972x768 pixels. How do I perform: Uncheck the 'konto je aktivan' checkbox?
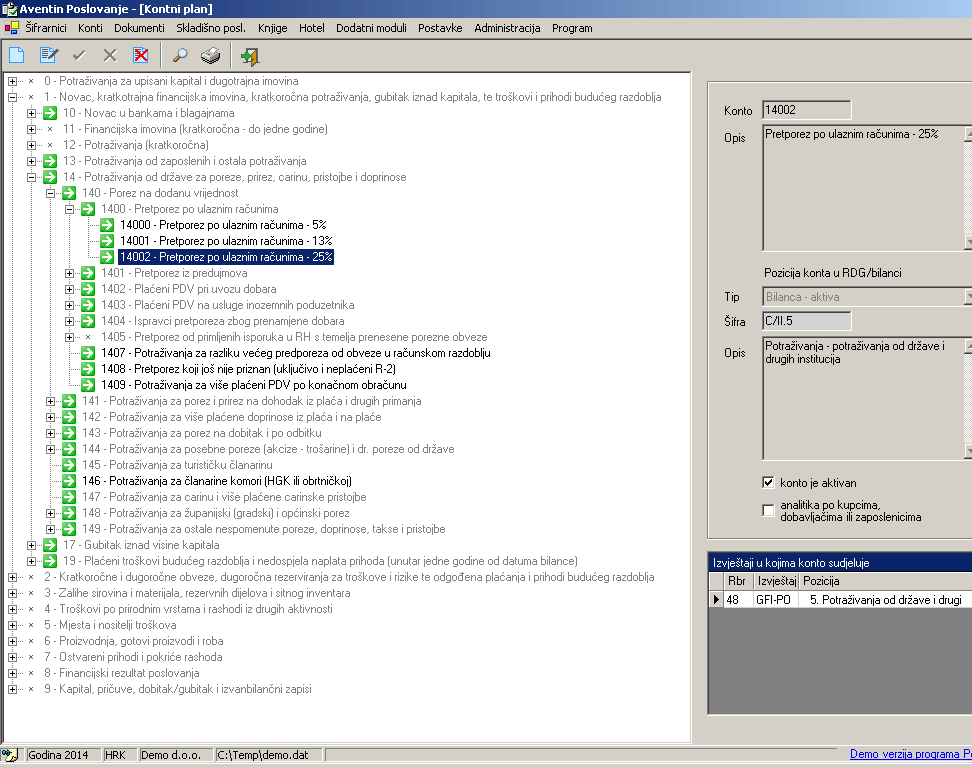(x=768, y=483)
